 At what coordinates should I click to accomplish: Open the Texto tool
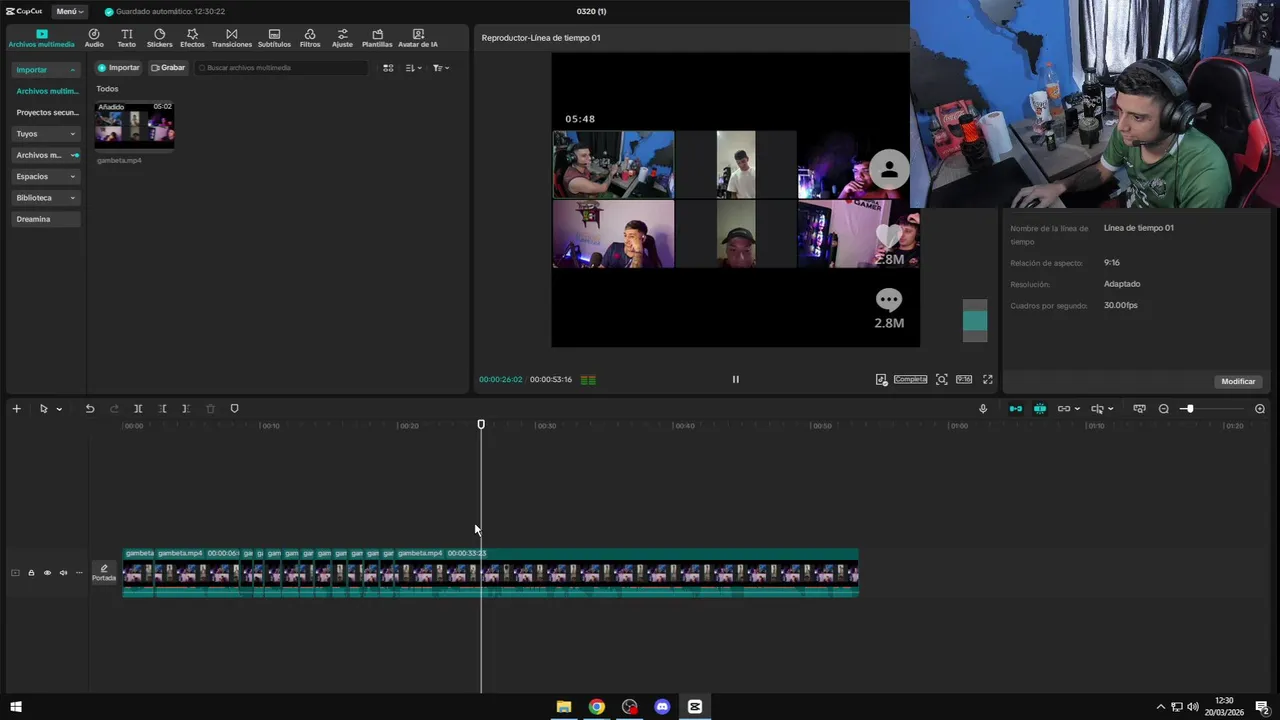[x=126, y=38]
